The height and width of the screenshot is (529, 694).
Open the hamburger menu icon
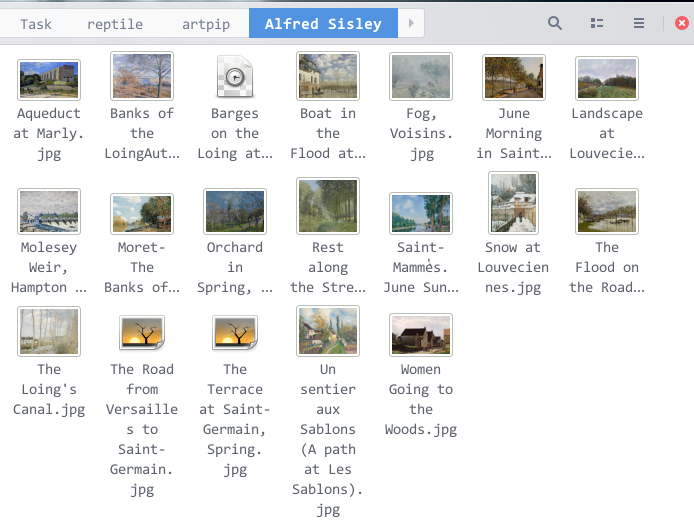(639, 23)
